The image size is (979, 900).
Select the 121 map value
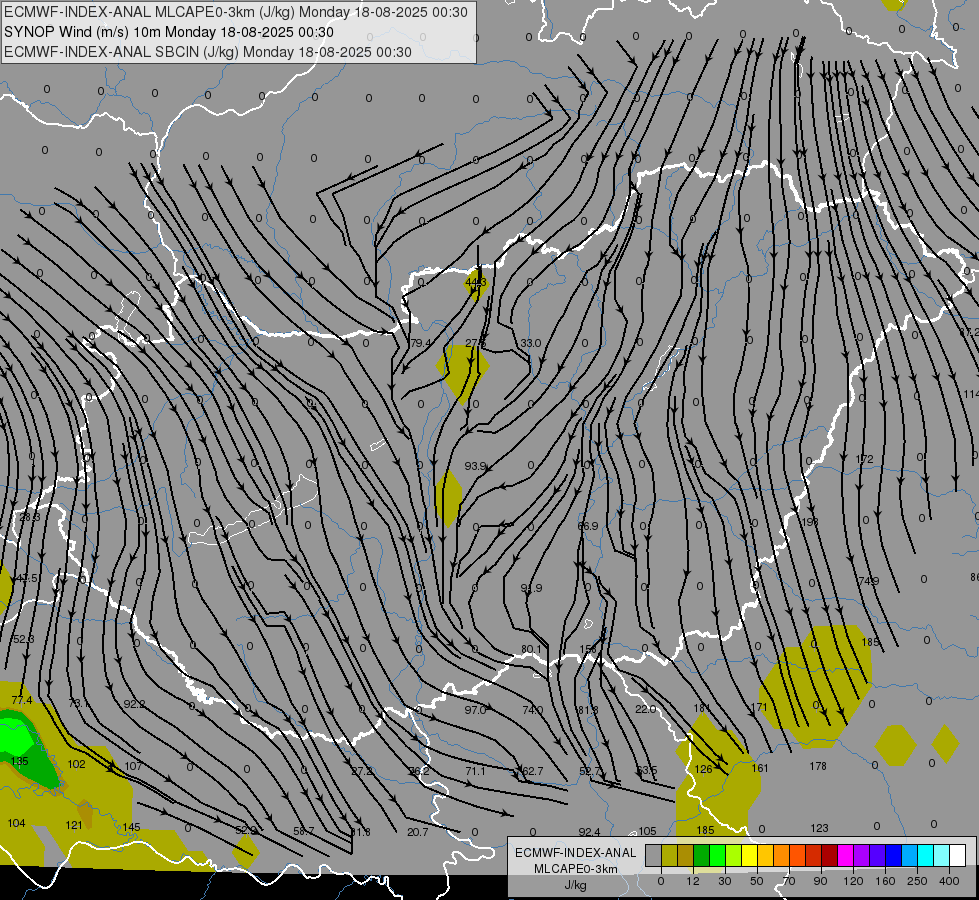74,825
